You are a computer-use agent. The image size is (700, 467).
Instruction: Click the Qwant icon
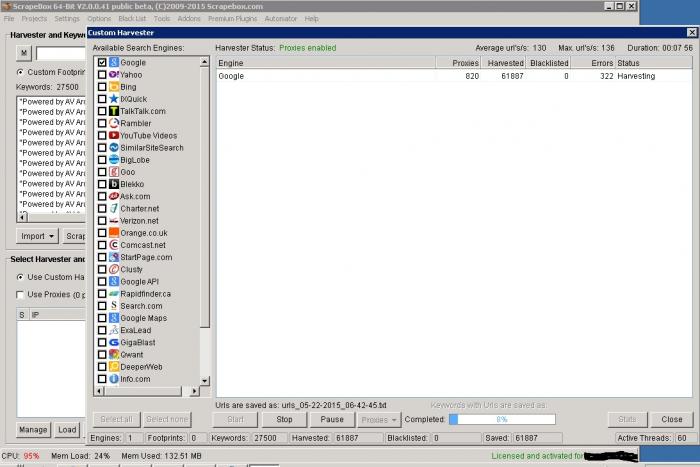point(114,354)
